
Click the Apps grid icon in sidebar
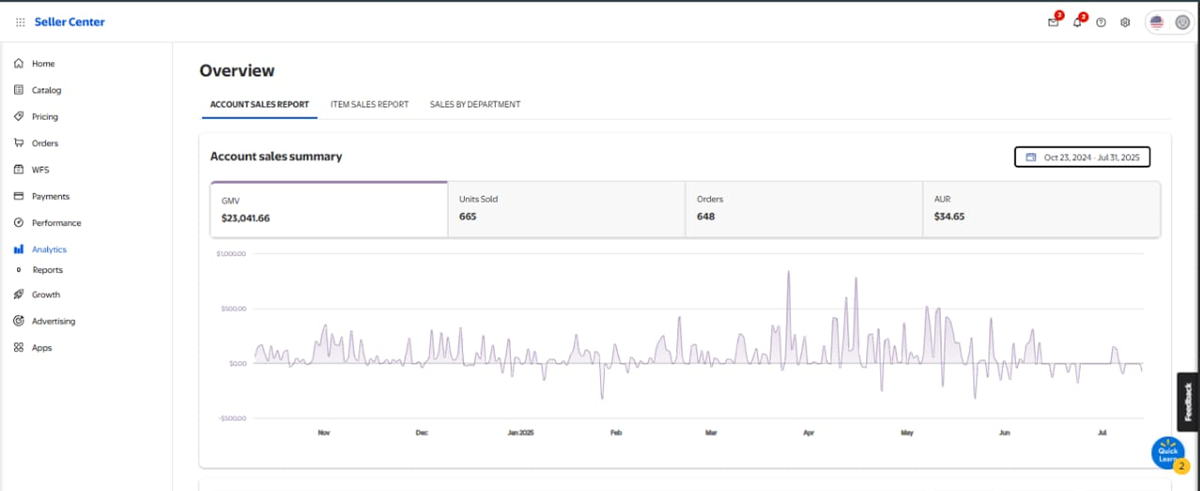[19, 348]
